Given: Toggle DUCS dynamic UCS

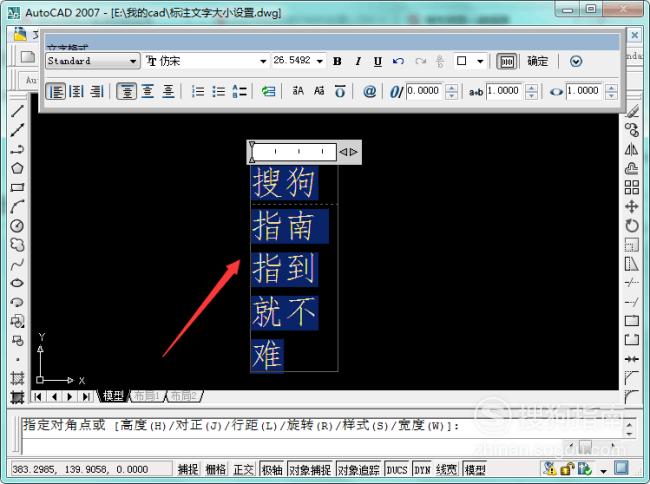Looking at the screenshot, I should pyautogui.click(x=397, y=469).
